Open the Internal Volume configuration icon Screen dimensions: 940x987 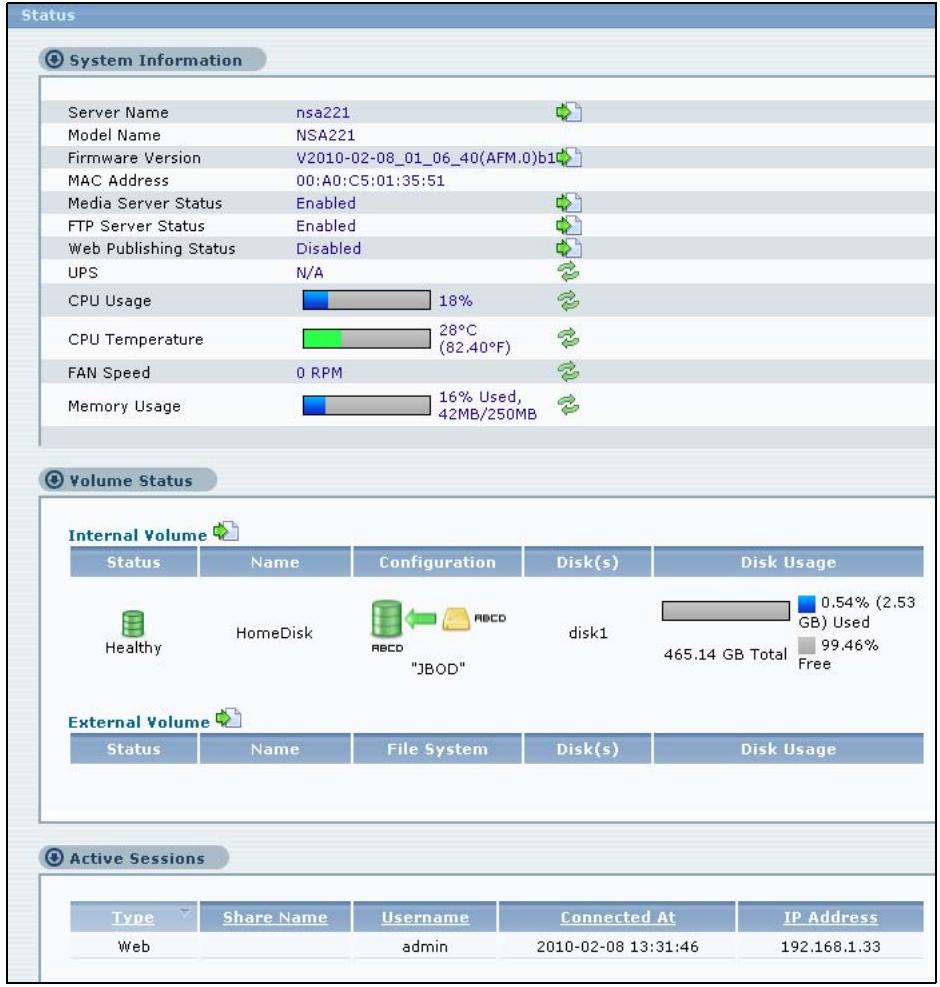226,532
